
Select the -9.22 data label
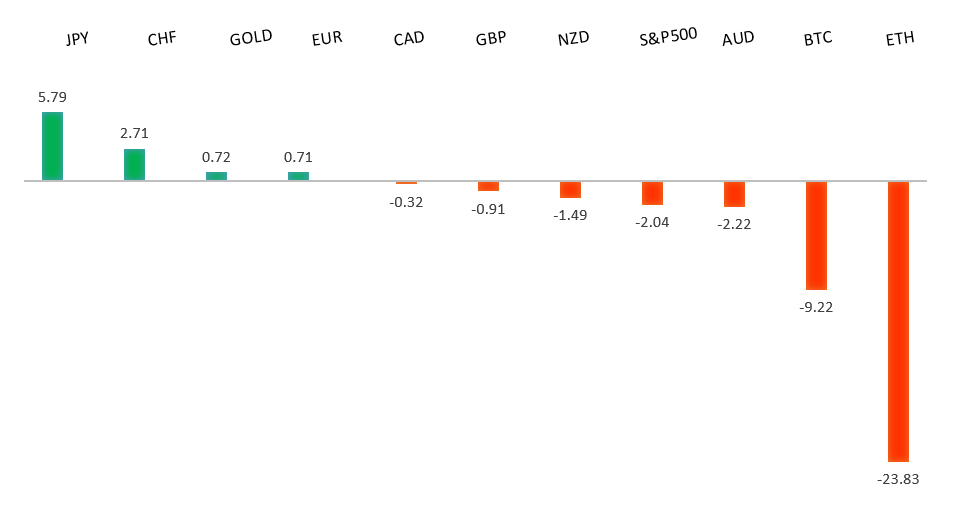tap(816, 307)
